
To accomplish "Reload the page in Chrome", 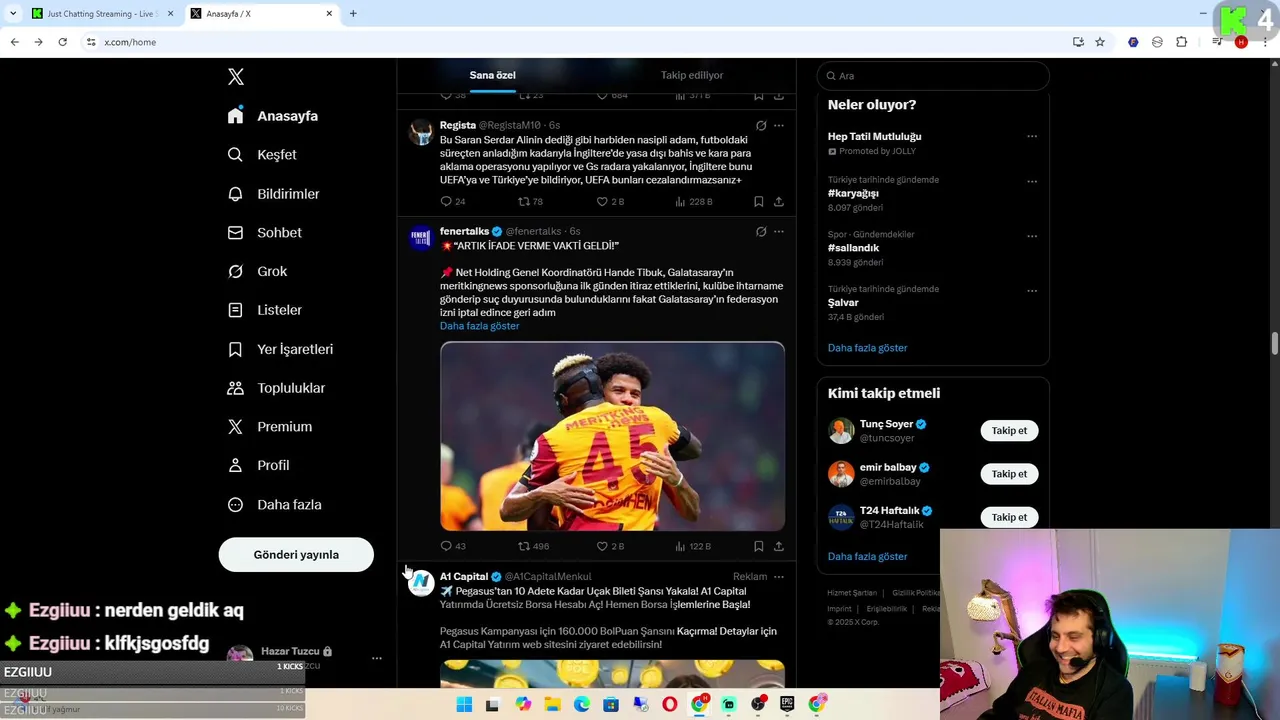I will click(62, 42).
